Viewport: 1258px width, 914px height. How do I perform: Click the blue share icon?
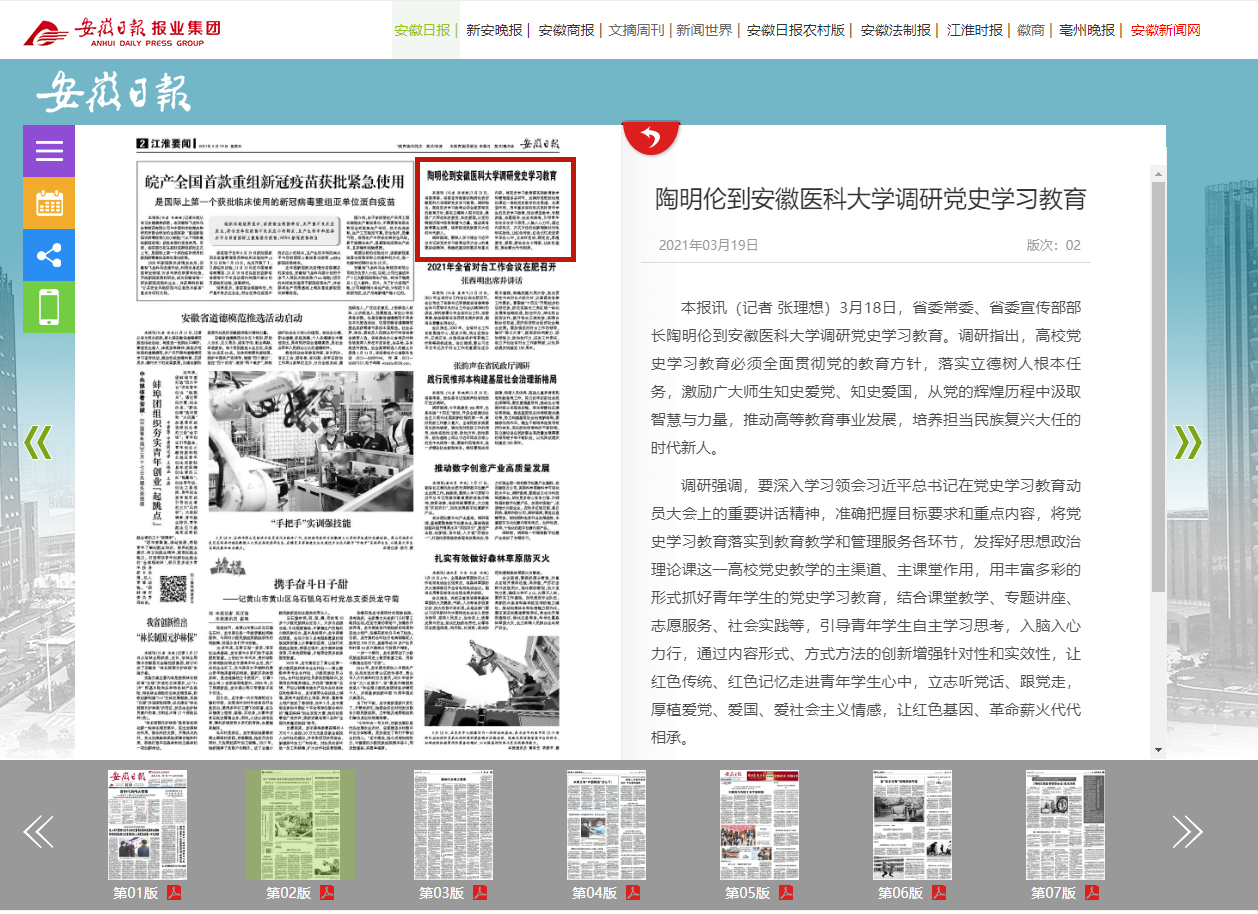49,255
